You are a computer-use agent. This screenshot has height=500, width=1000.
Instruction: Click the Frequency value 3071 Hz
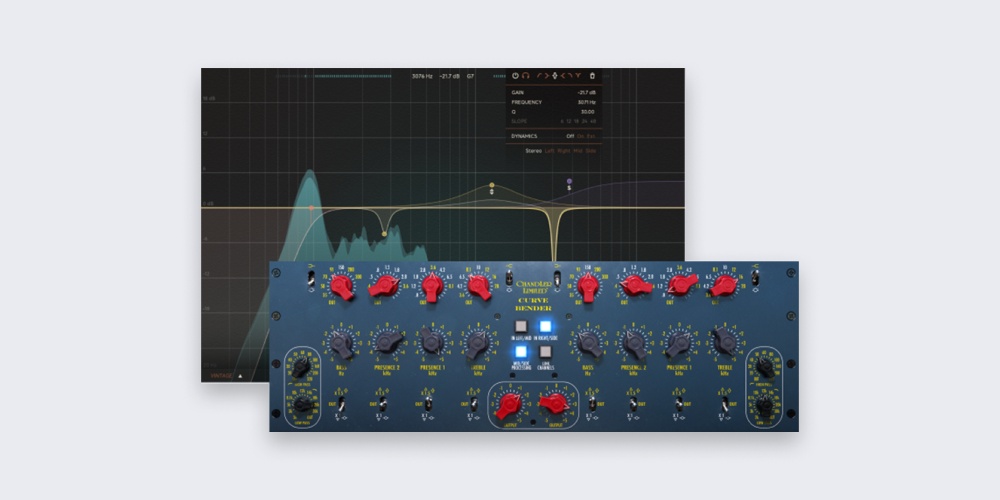[587, 101]
